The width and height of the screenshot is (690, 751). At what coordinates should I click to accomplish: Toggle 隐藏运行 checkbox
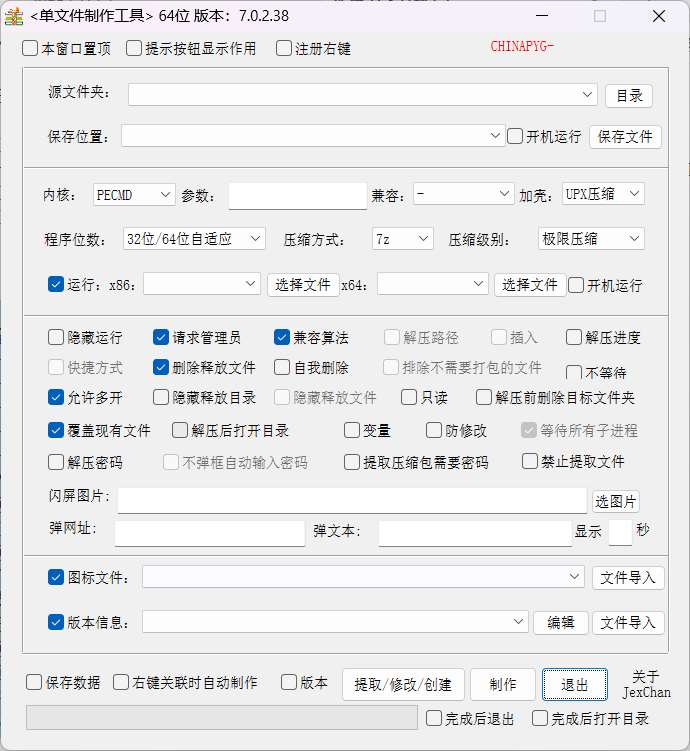click(56, 338)
